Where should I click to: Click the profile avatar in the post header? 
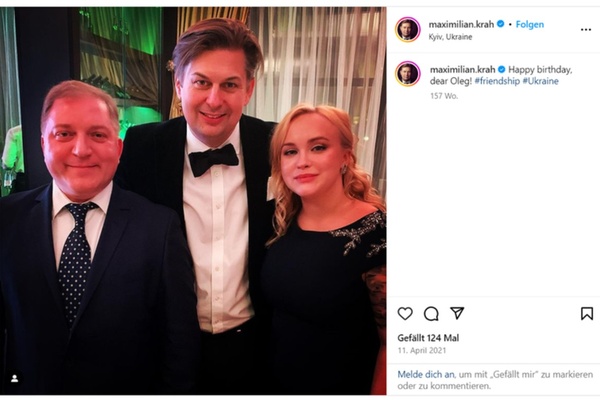tap(407, 29)
